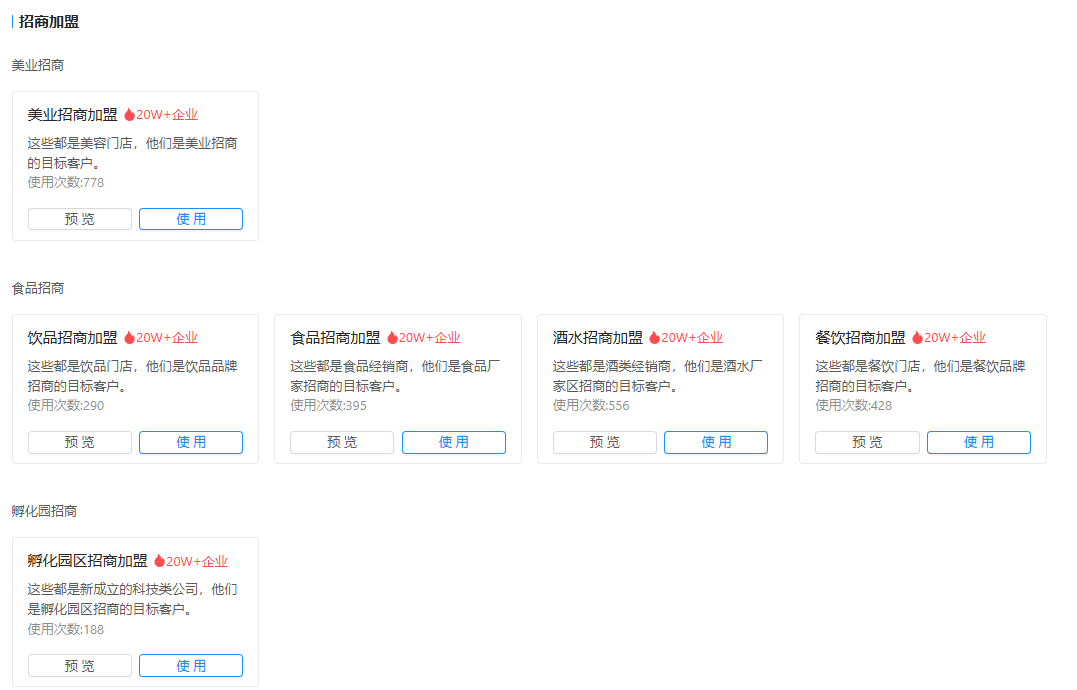Image resolution: width=1077 pixels, height=690 pixels.
Task: Click the flame icon on 酒水招商加盟
Action: pos(655,338)
